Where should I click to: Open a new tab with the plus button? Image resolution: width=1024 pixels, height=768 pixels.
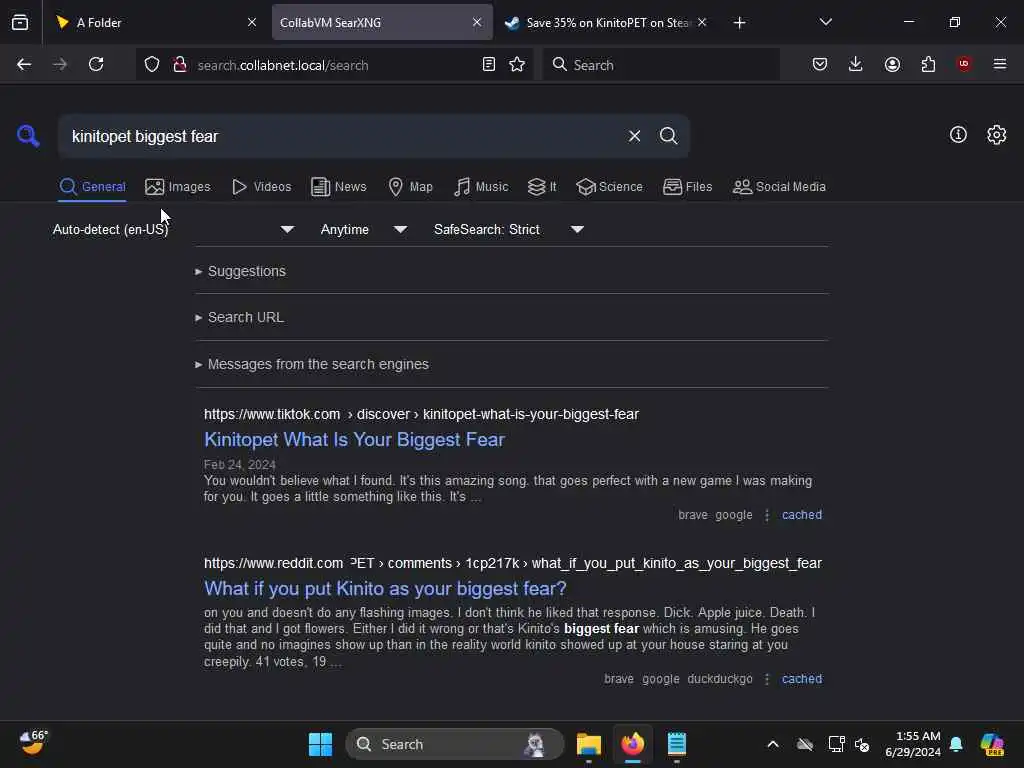point(739,23)
